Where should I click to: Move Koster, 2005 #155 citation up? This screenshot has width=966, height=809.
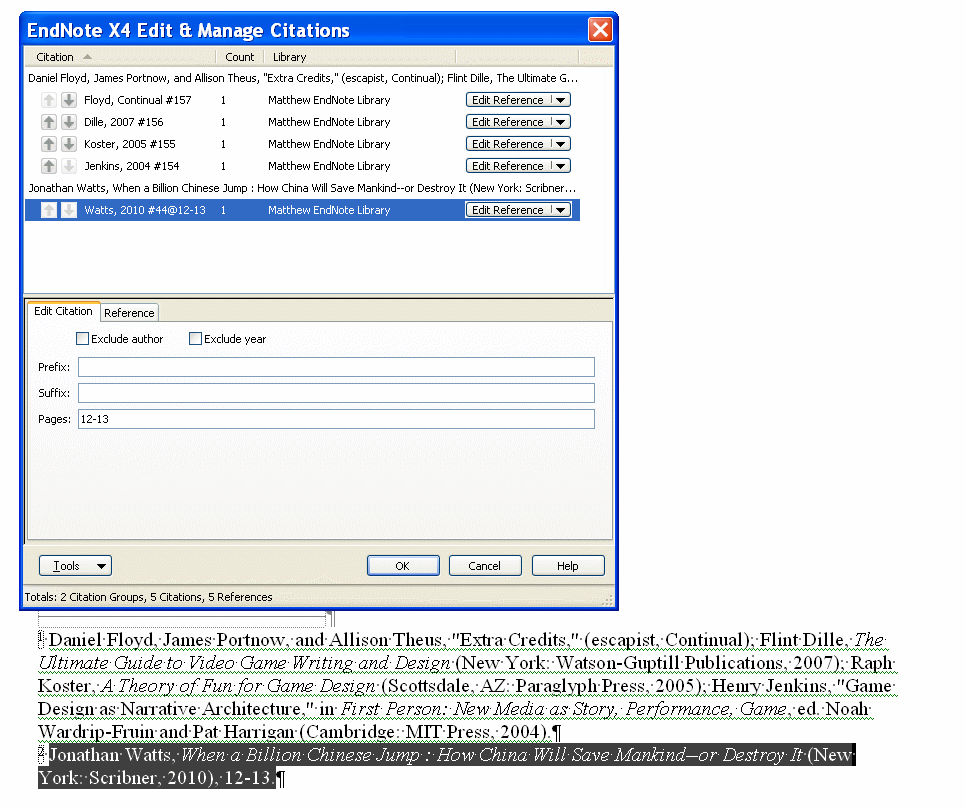pyautogui.click(x=49, y=144)
